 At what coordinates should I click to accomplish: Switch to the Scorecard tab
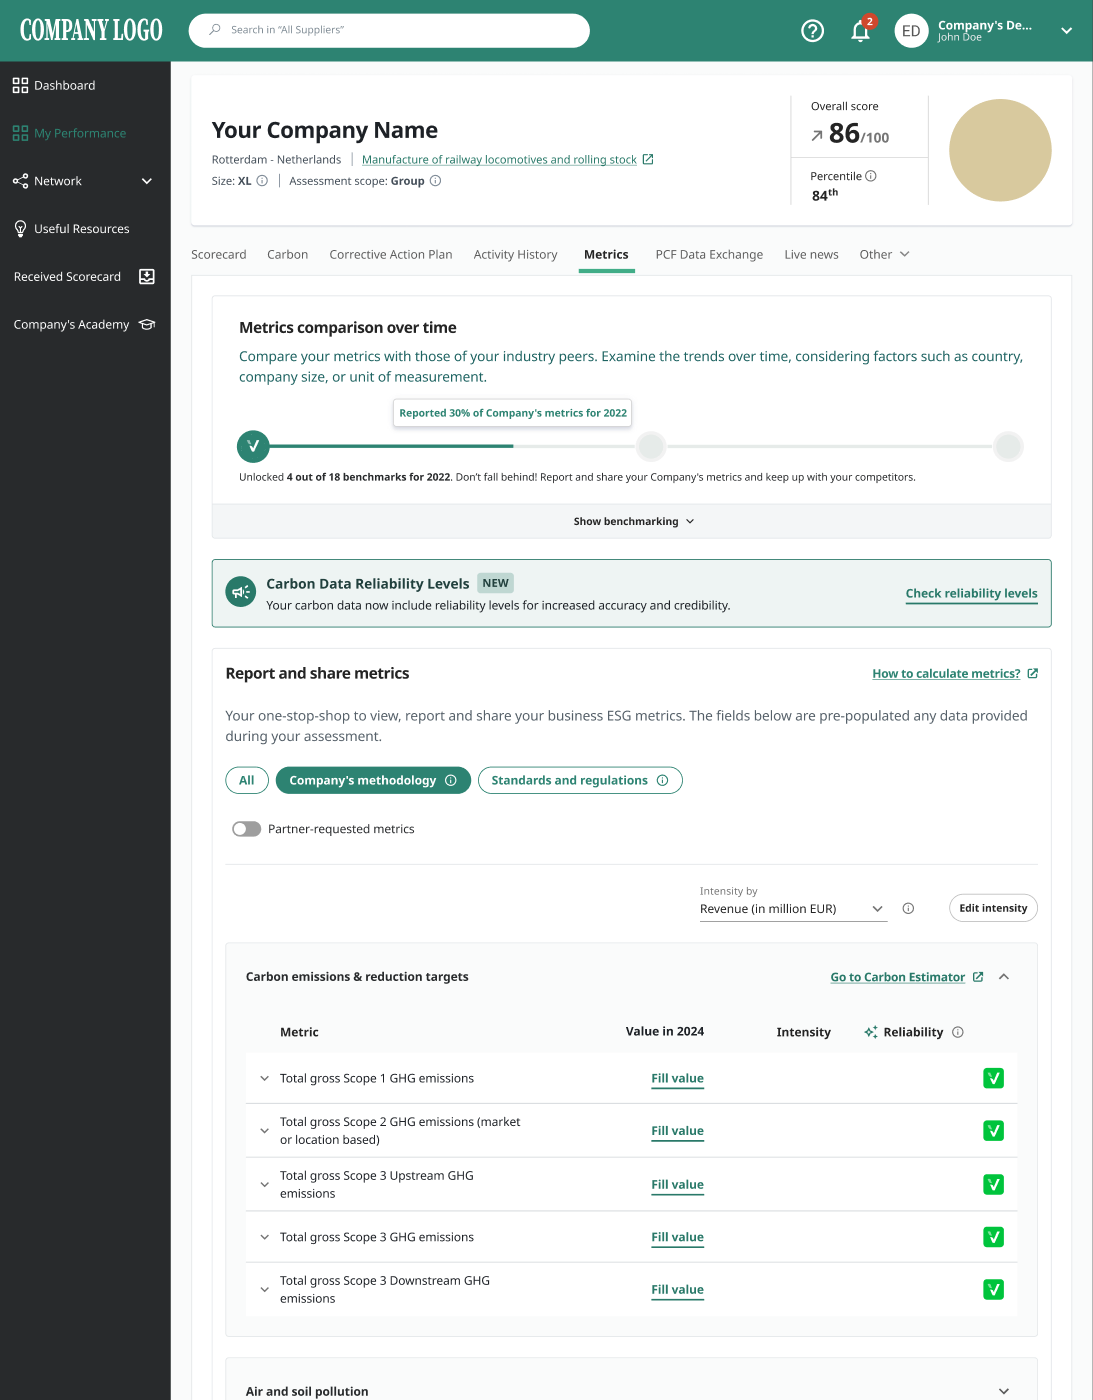coord(219,255)
